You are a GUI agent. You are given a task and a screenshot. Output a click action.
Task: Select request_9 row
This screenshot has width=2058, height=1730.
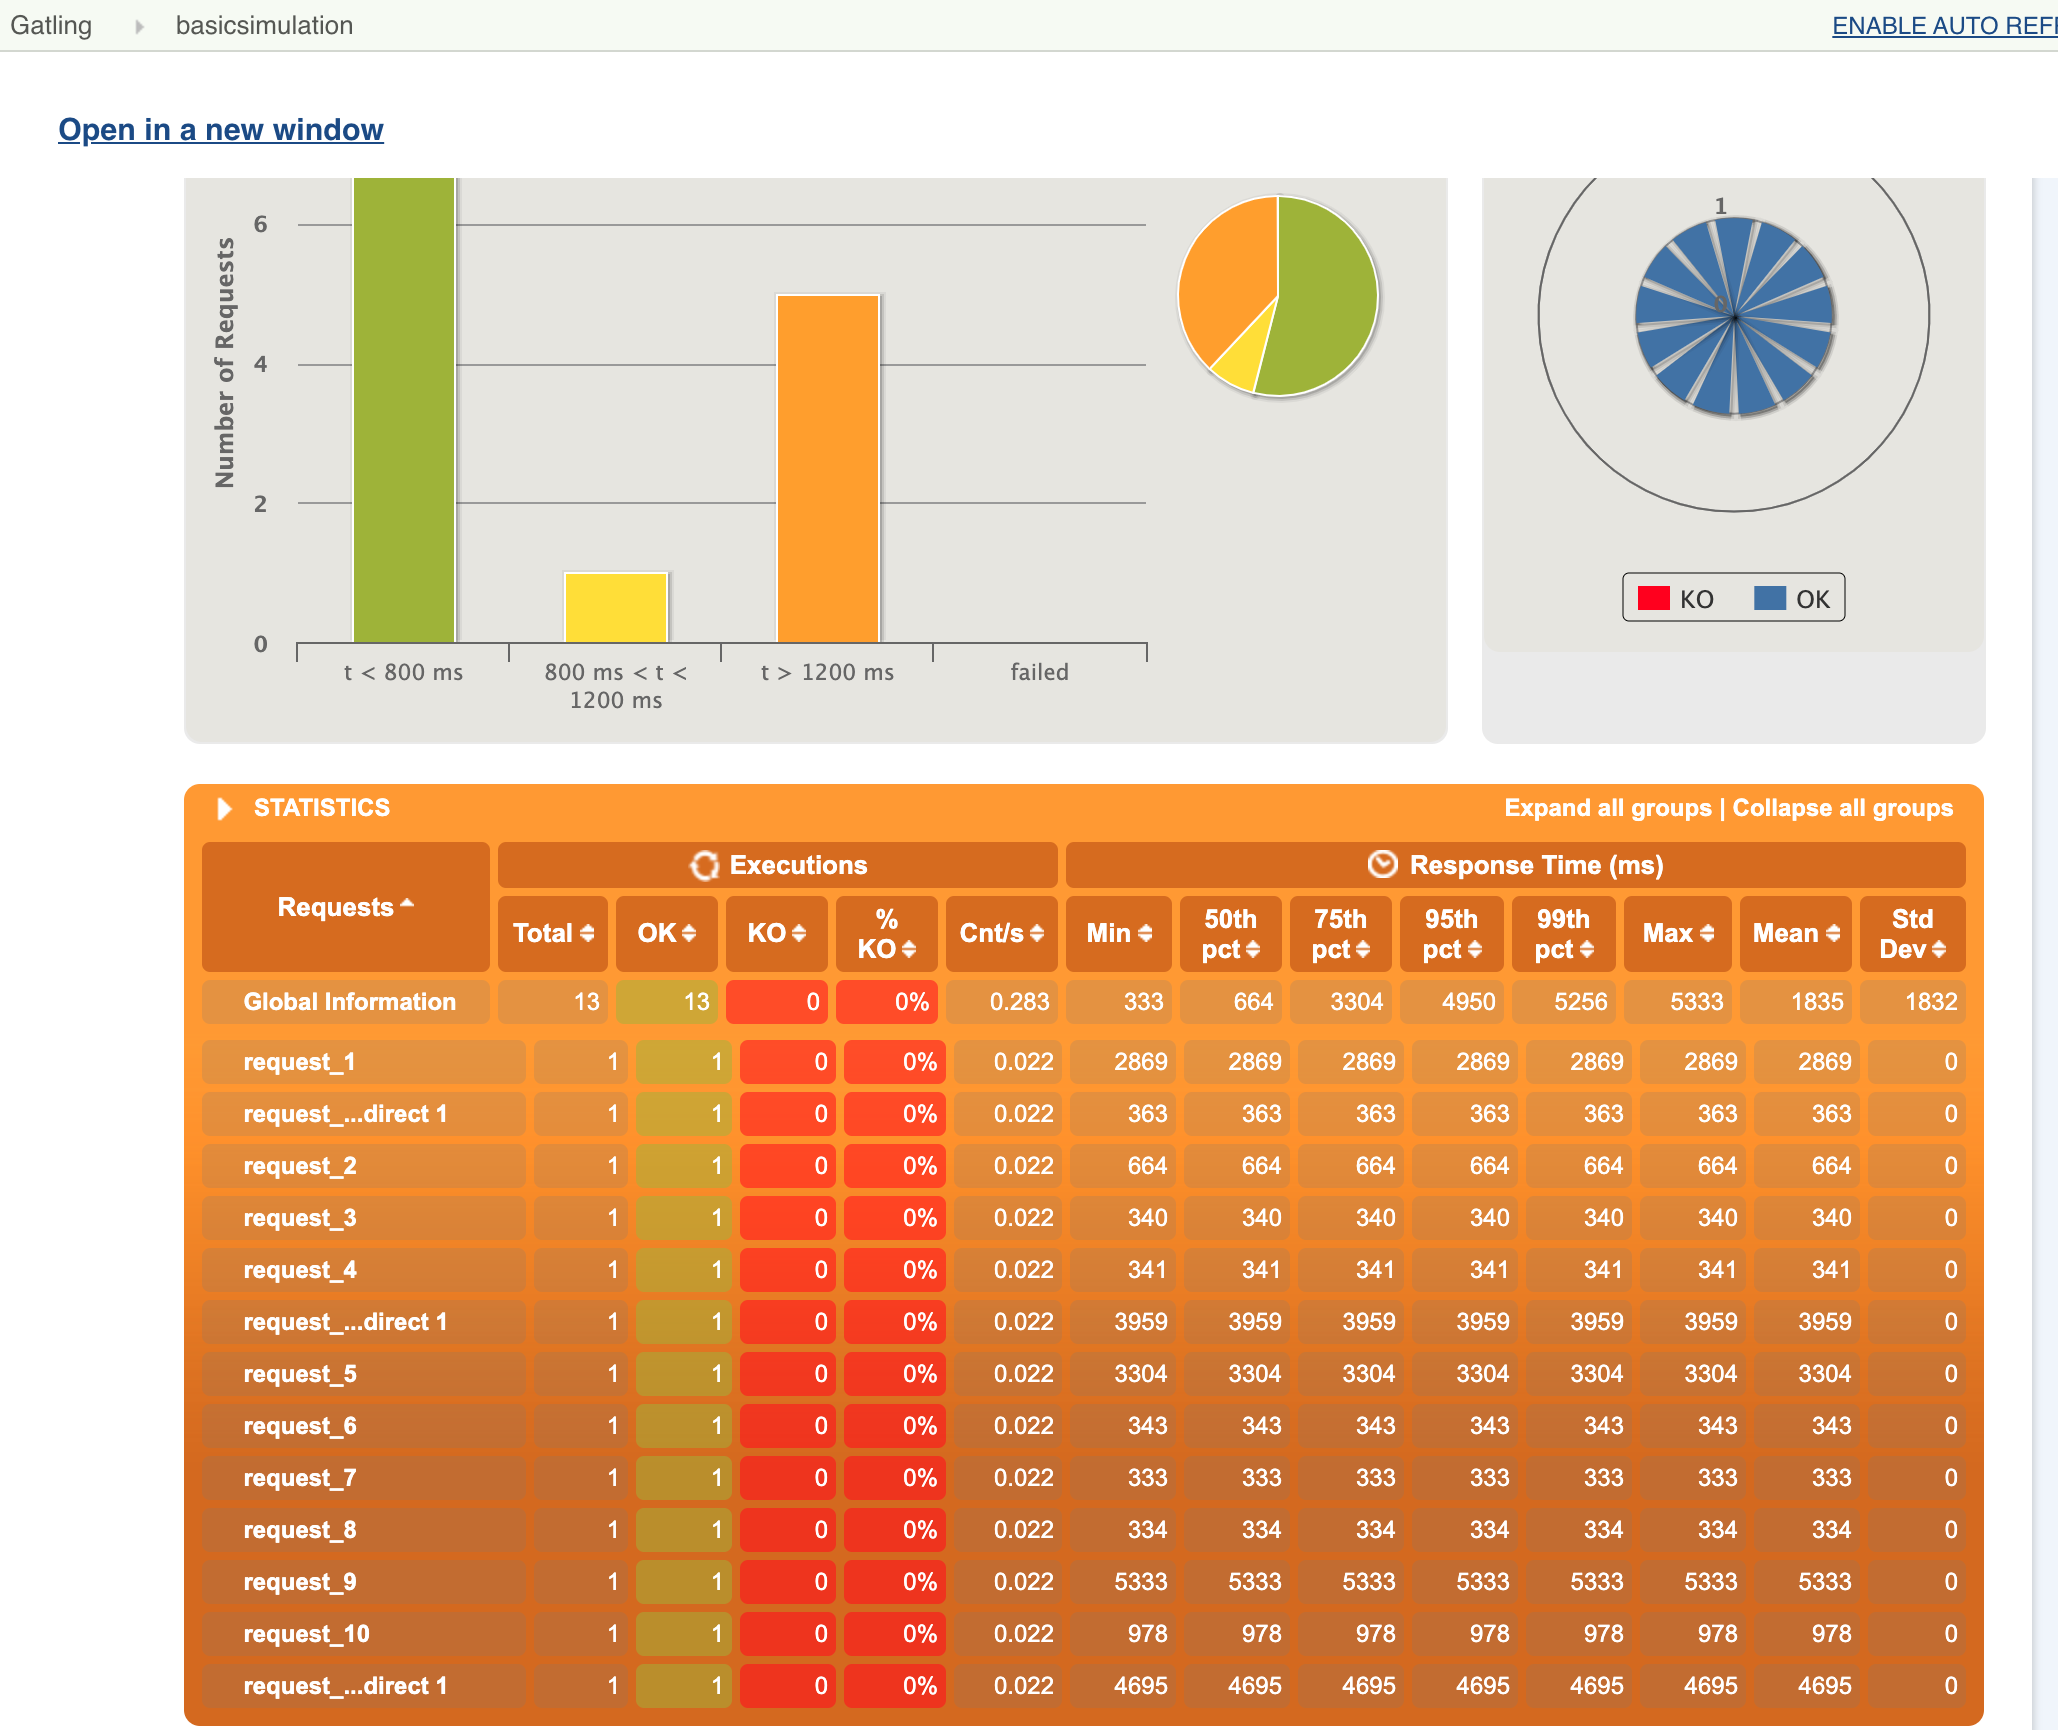point(1084,1582)
